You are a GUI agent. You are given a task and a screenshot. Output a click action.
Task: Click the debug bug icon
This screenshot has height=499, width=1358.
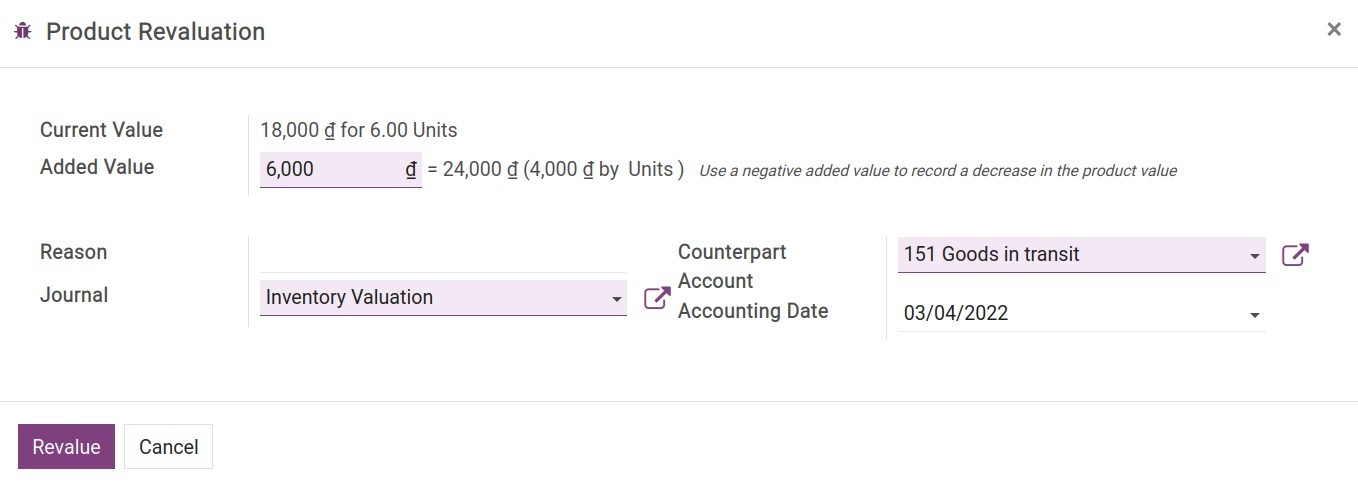pyautogui.click(x=23, y=32)
